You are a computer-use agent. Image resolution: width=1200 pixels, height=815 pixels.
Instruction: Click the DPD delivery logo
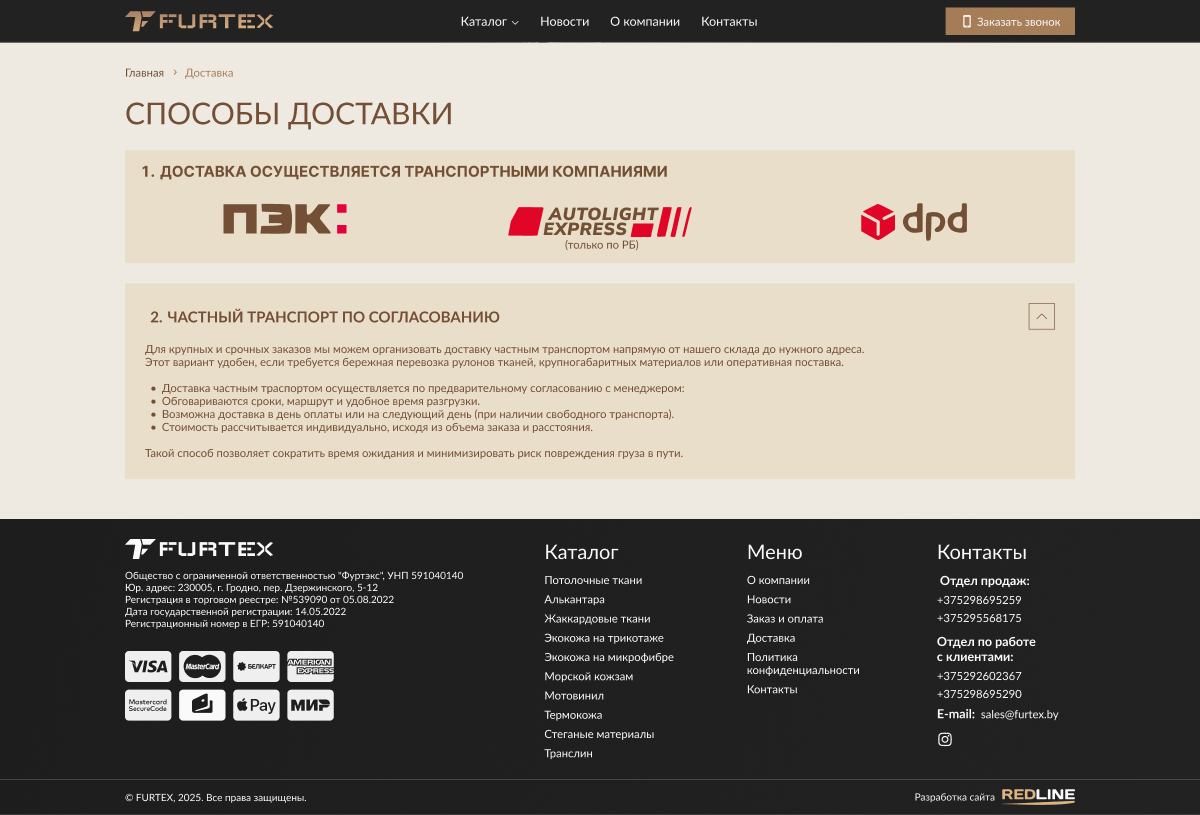coord(913,221)
